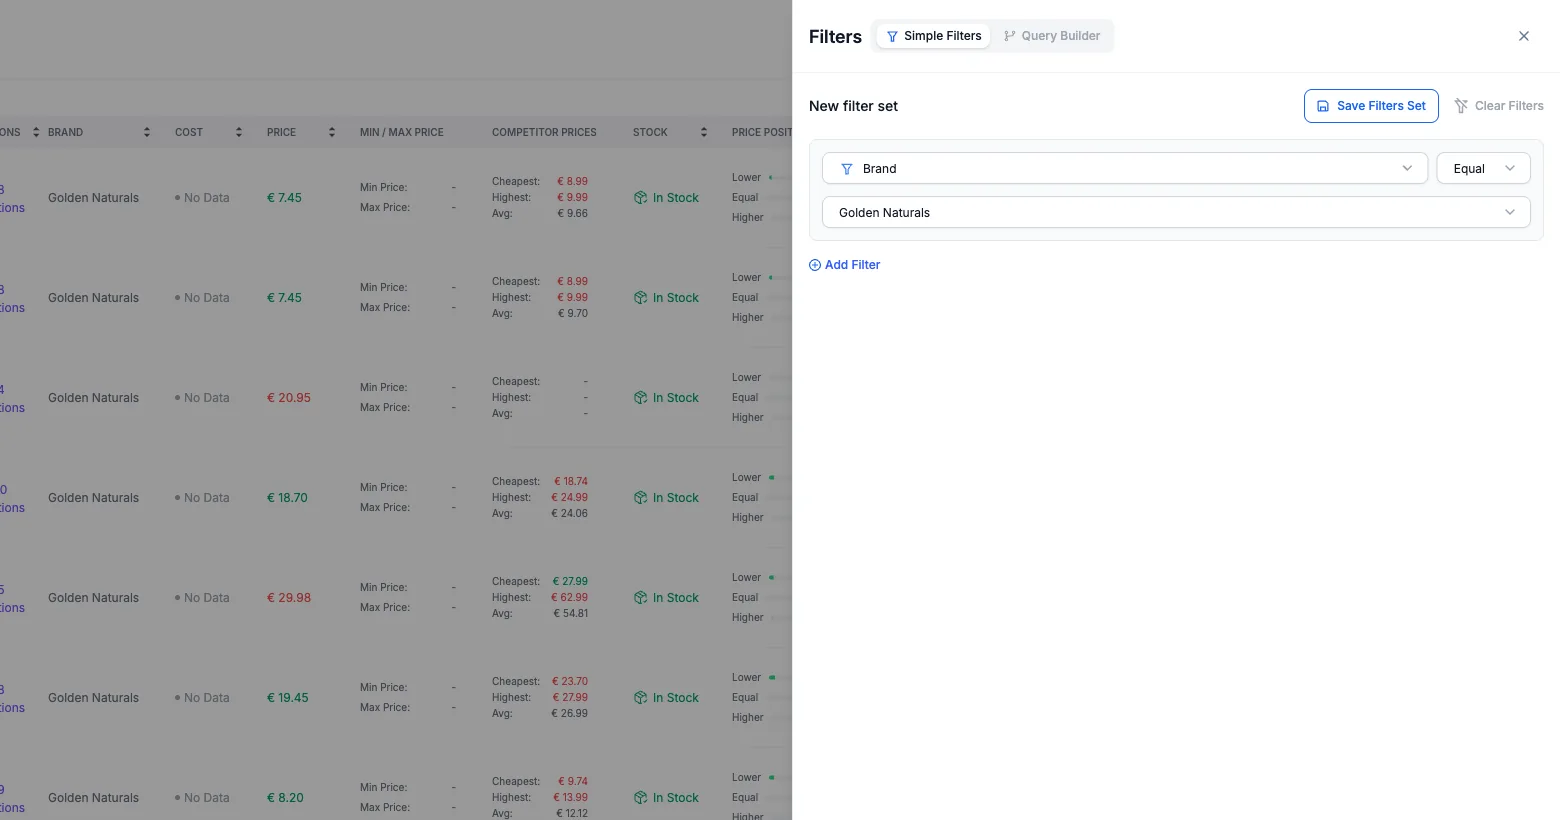Click the highest competitor price € 13.99
1560x820 pixels.
tap(571, 798)
